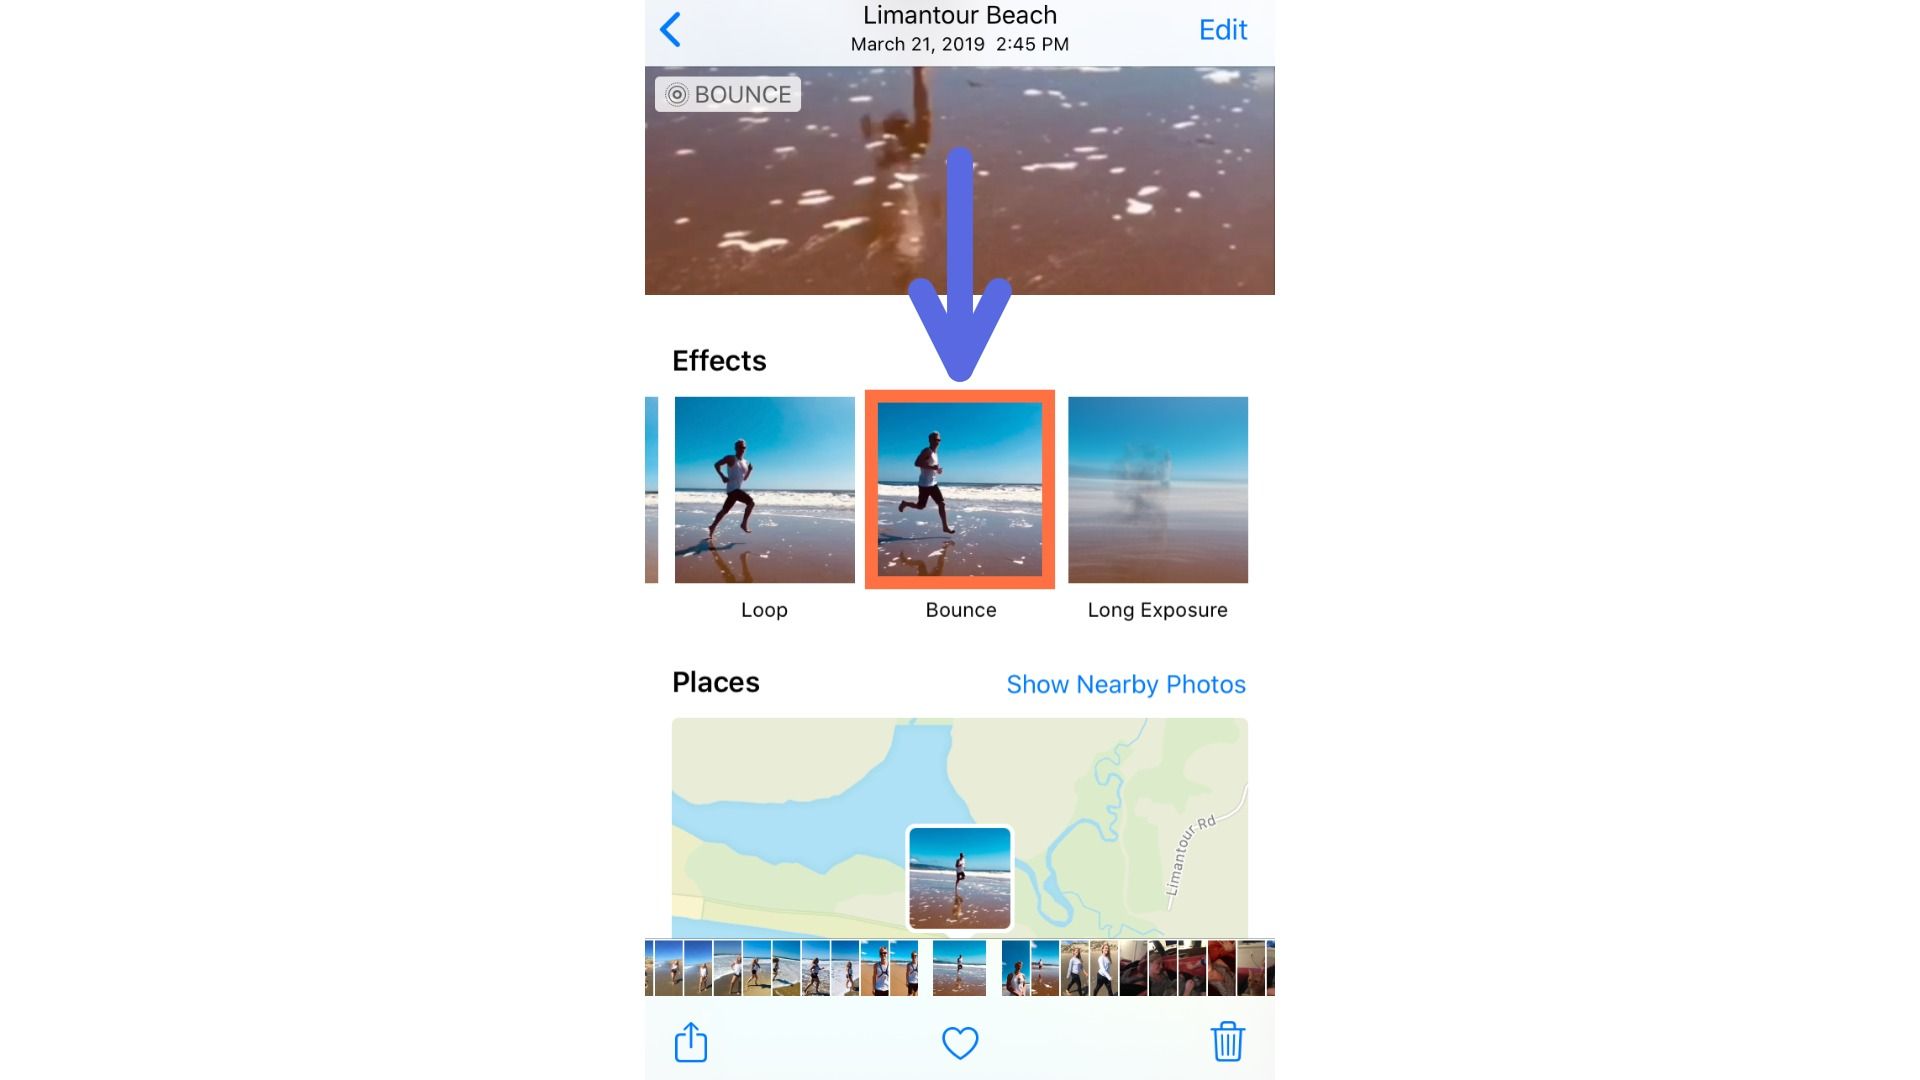Tap Edit to open editing tools
The width and height of the screenshot is (1920, 1080).
(1222, 29)
